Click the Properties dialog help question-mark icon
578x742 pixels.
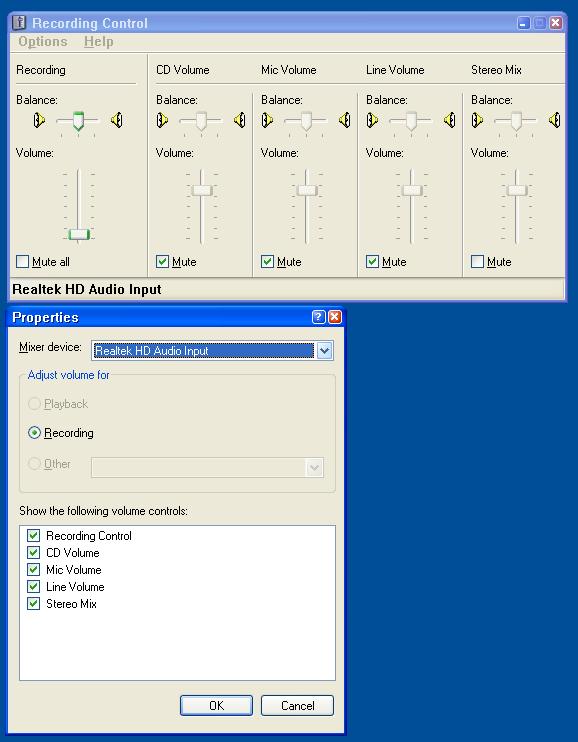319,317
